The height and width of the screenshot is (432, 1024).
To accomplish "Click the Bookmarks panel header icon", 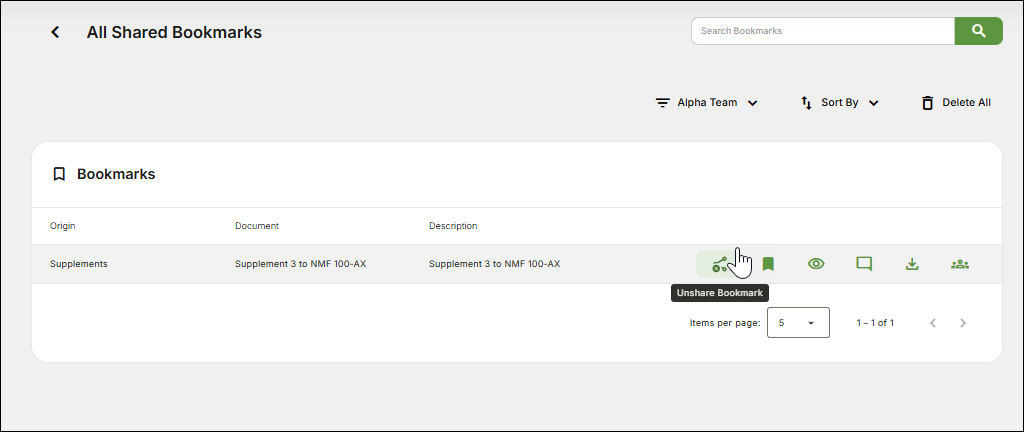I will click(x=59, y=174).
